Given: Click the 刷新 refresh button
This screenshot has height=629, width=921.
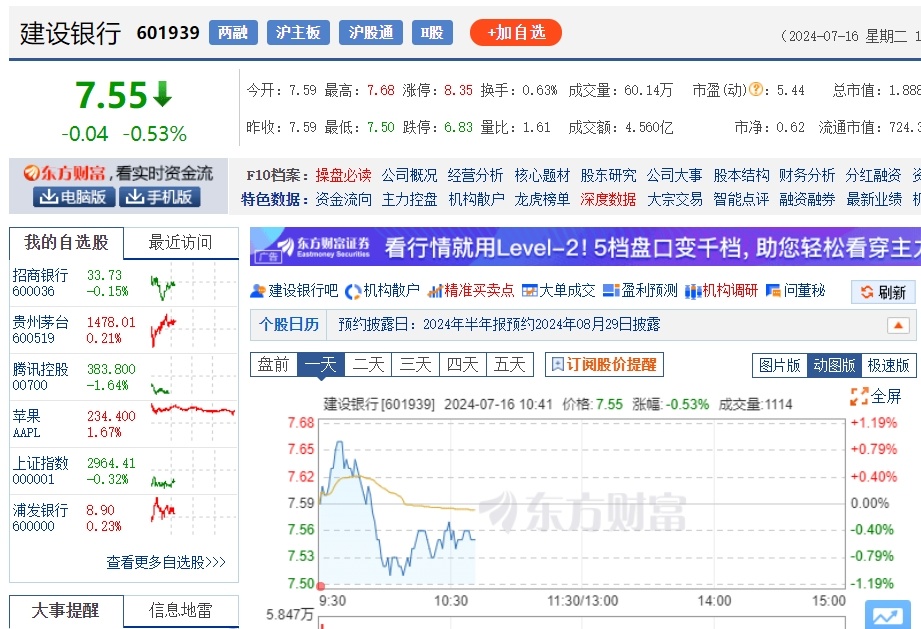Looking at the screenshot, I should pos(883,292).
